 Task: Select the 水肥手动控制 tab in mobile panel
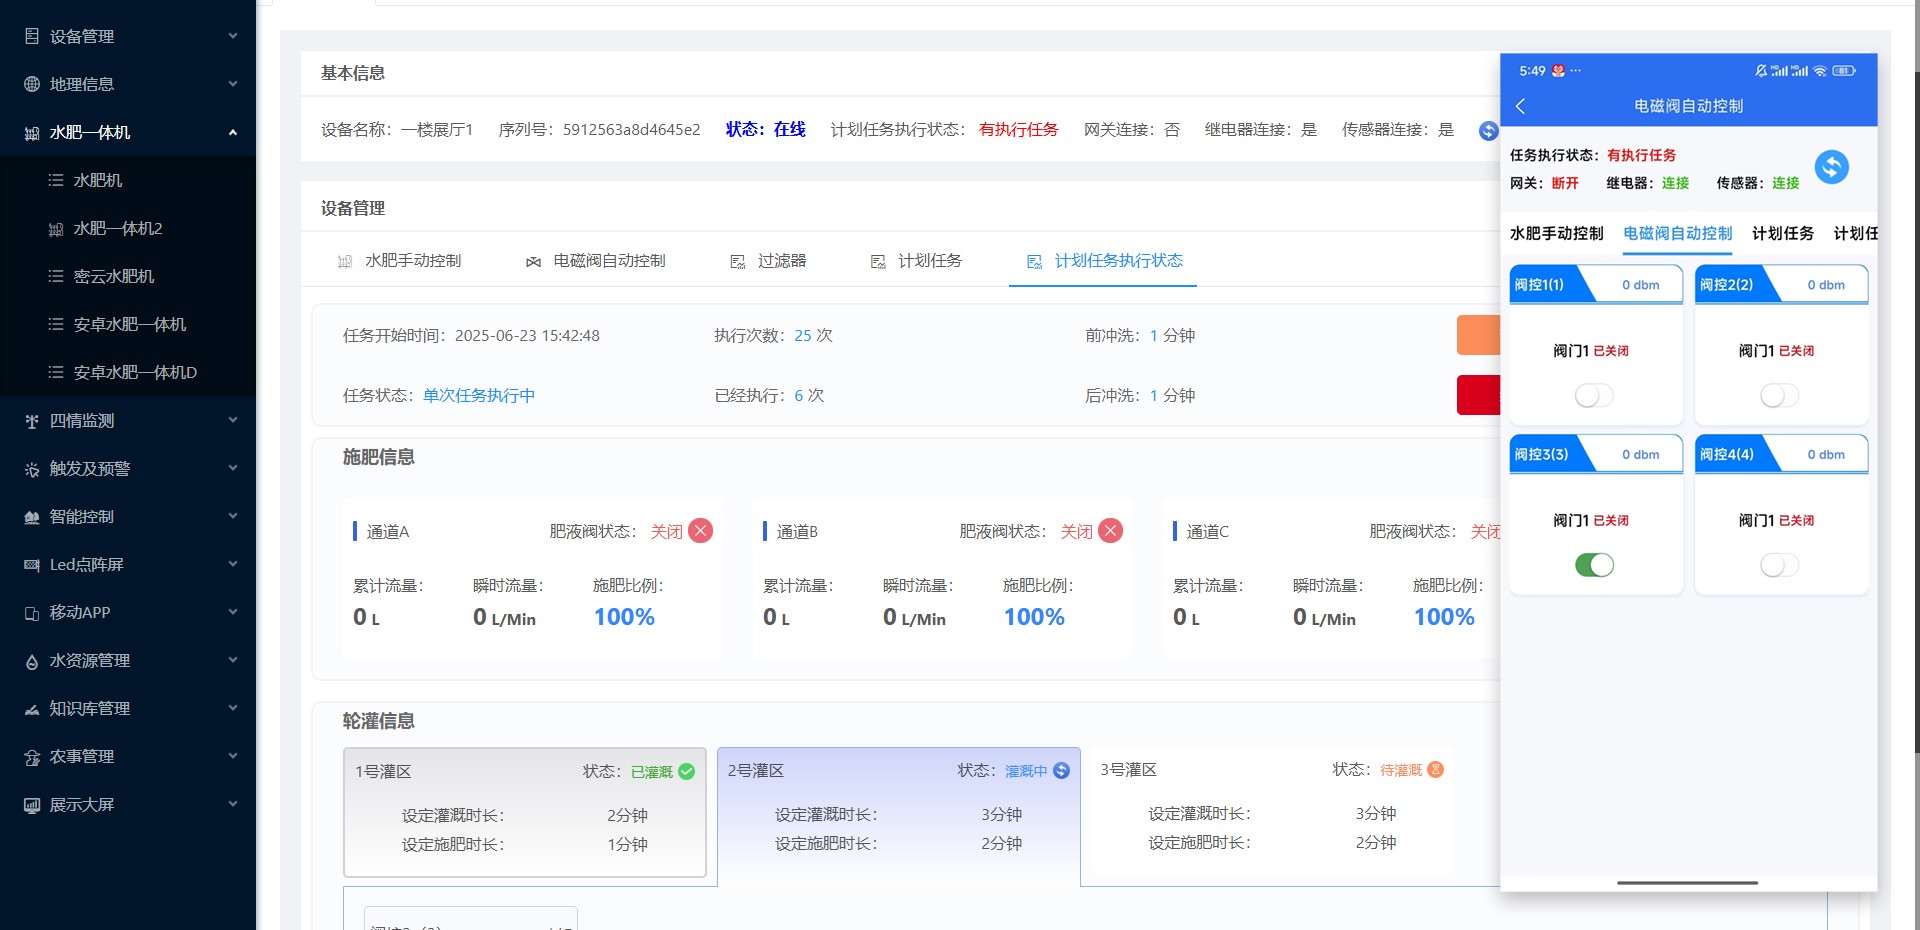1556,233
